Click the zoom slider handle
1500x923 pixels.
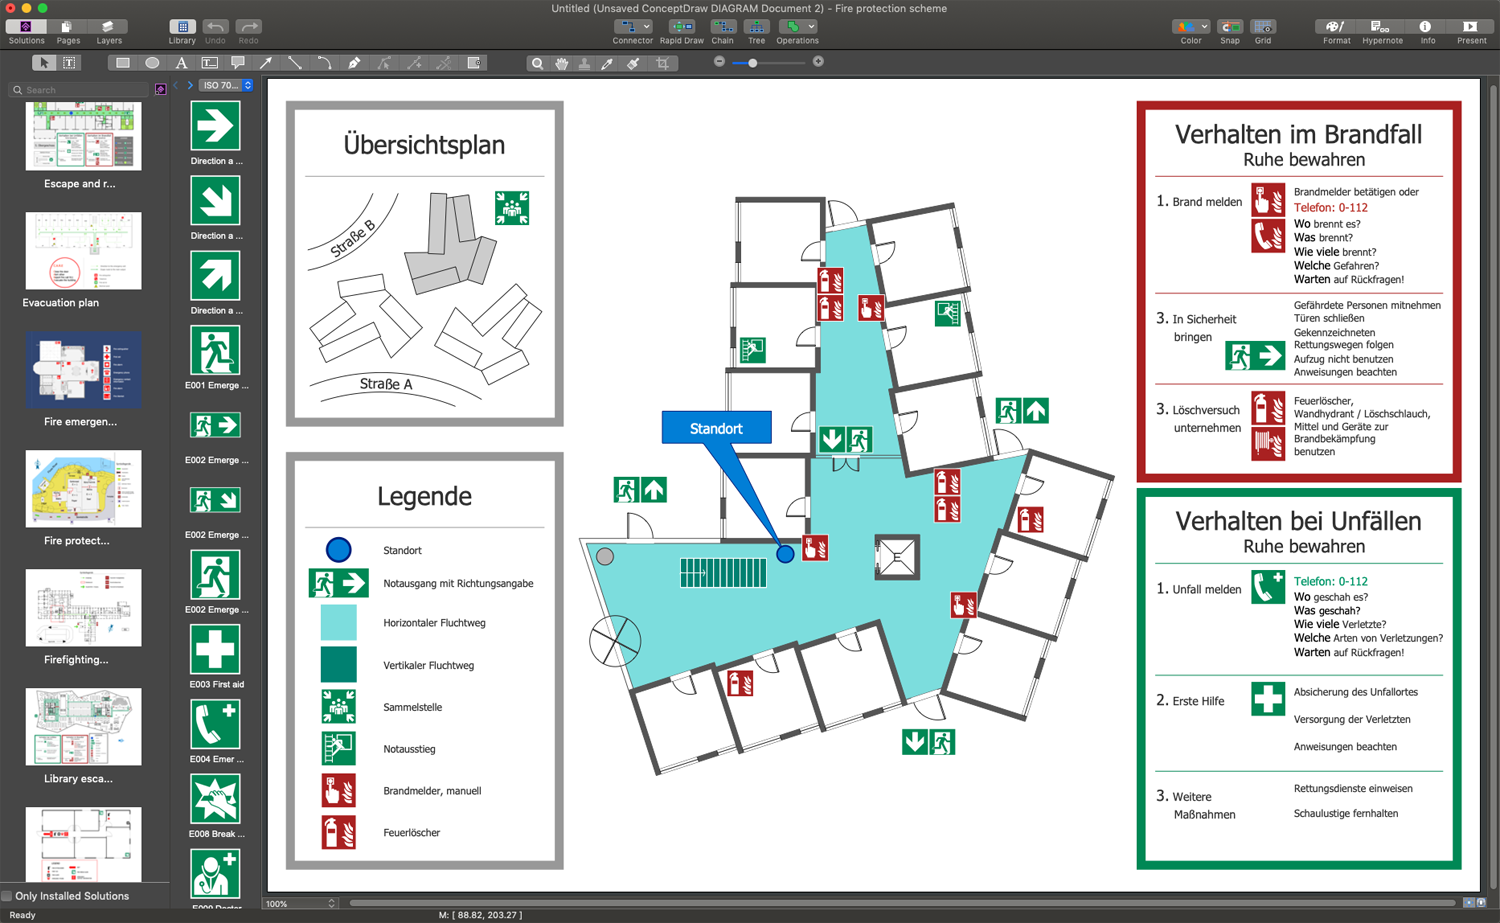click(753, 63)
